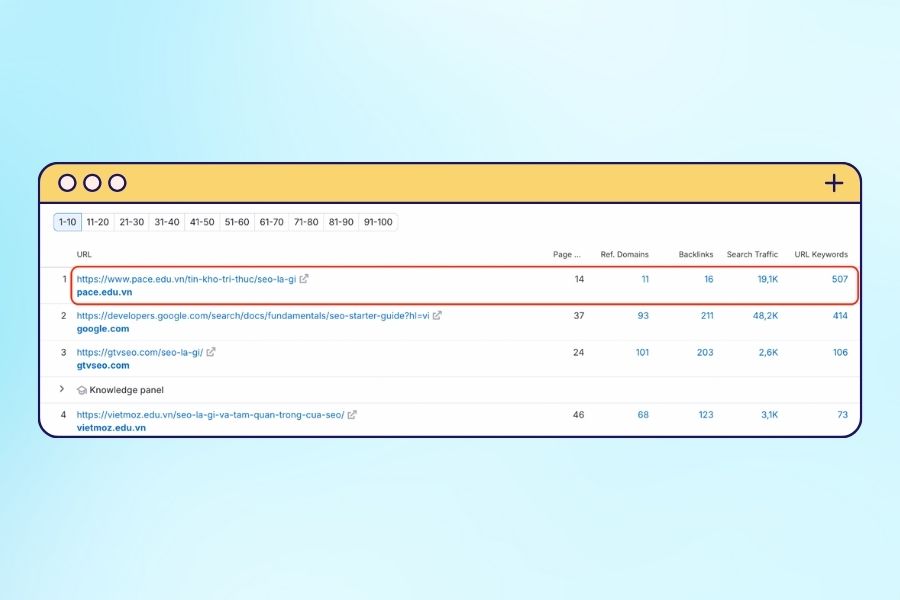The height and width of the screenshot is (600, 900).
Task: Expand the Knowledge panel row chevron
Action: click(x=62, y=389)
